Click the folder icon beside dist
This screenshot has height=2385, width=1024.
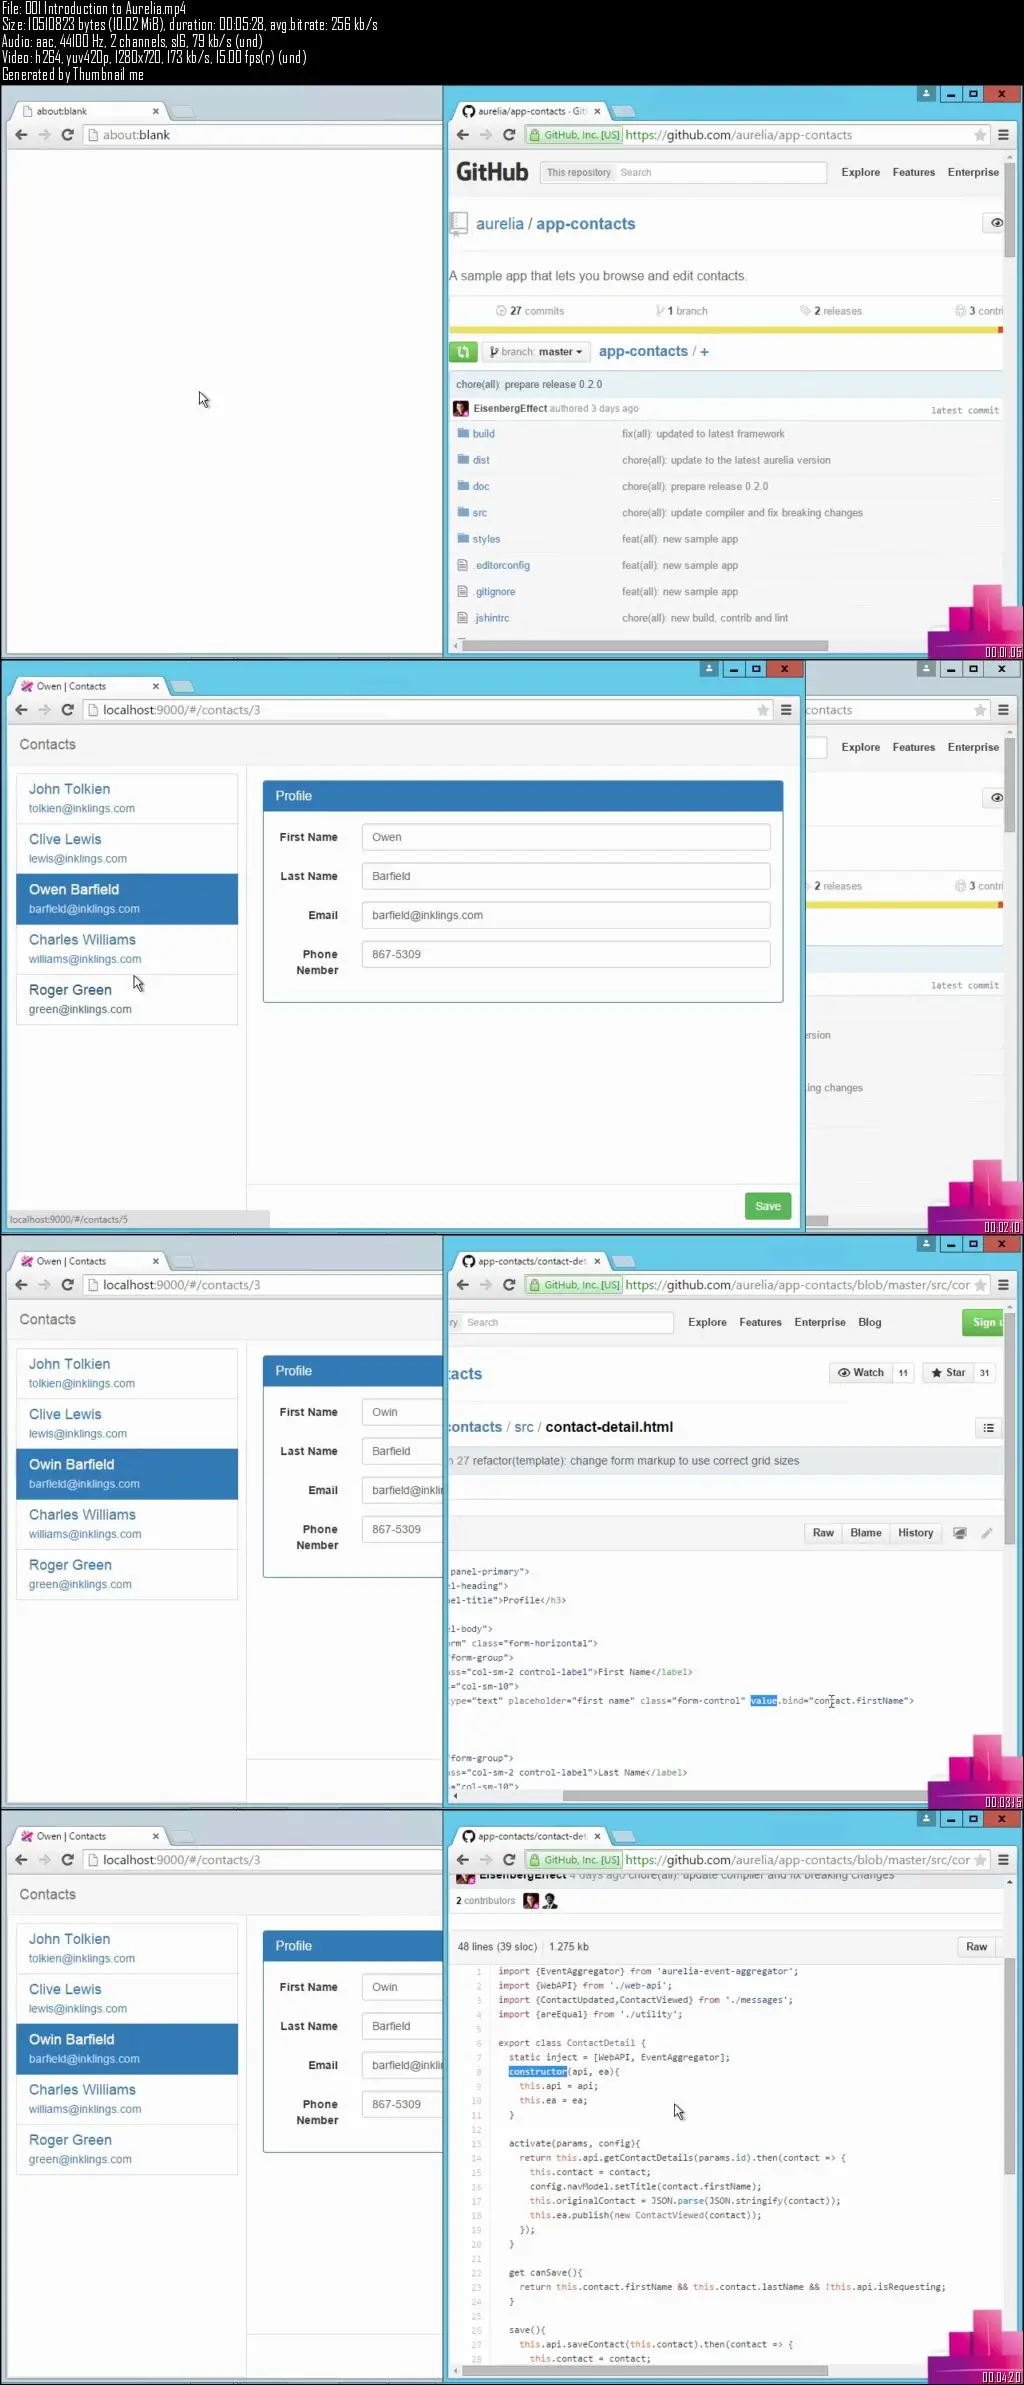click(x=463, y=460)
